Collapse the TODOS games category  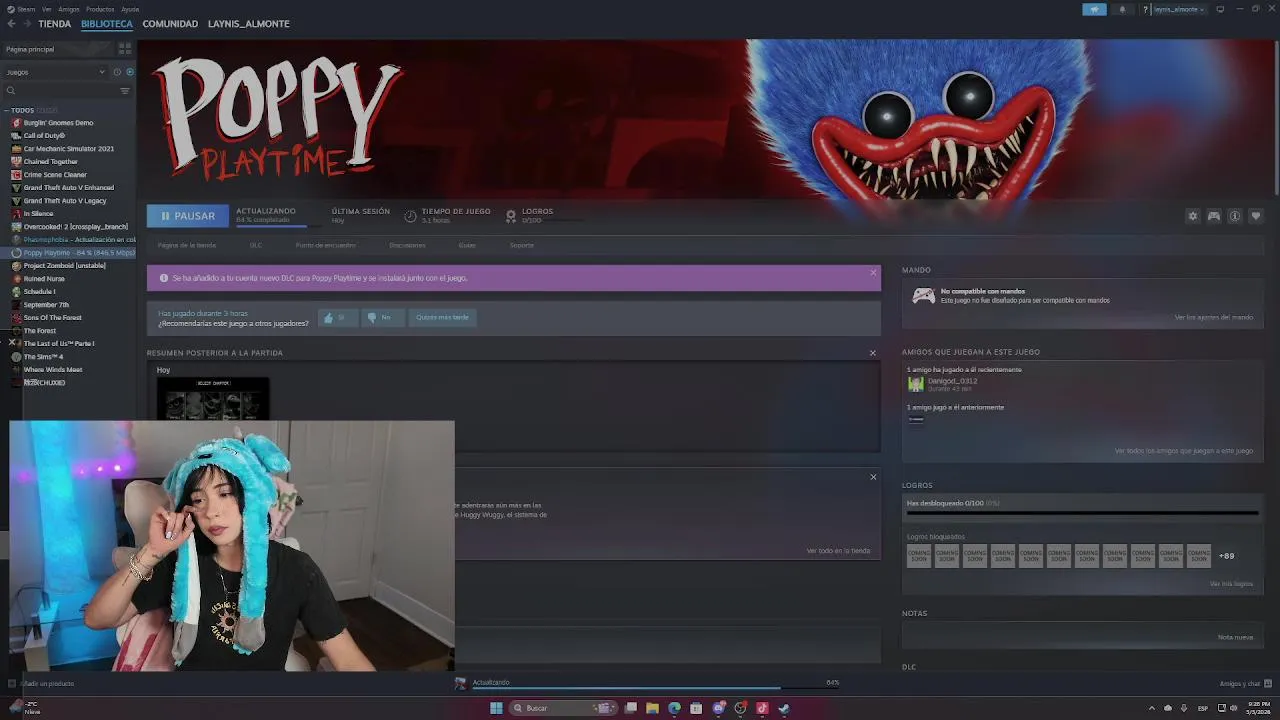pos(7,110)
